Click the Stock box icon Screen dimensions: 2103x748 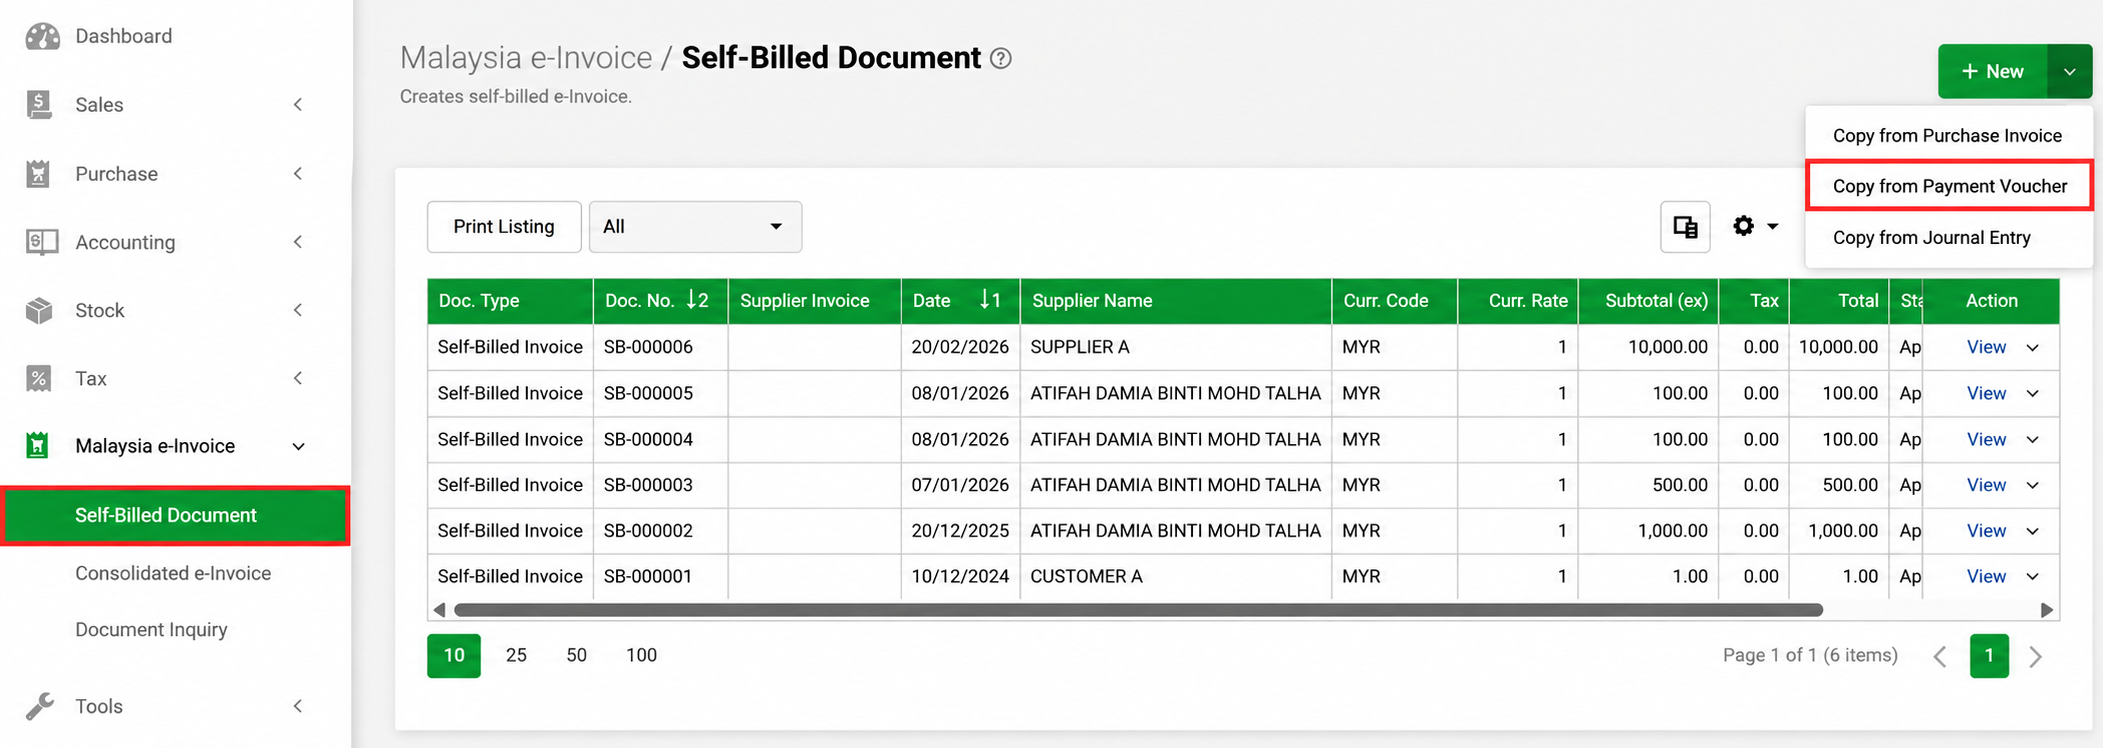(x=39, y=310)
